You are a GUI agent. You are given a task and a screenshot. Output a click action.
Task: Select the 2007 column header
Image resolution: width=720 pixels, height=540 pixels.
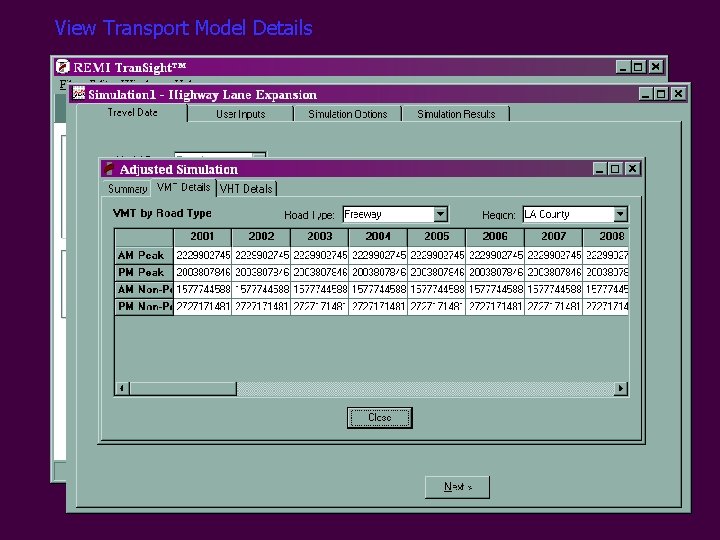[553, 236]
